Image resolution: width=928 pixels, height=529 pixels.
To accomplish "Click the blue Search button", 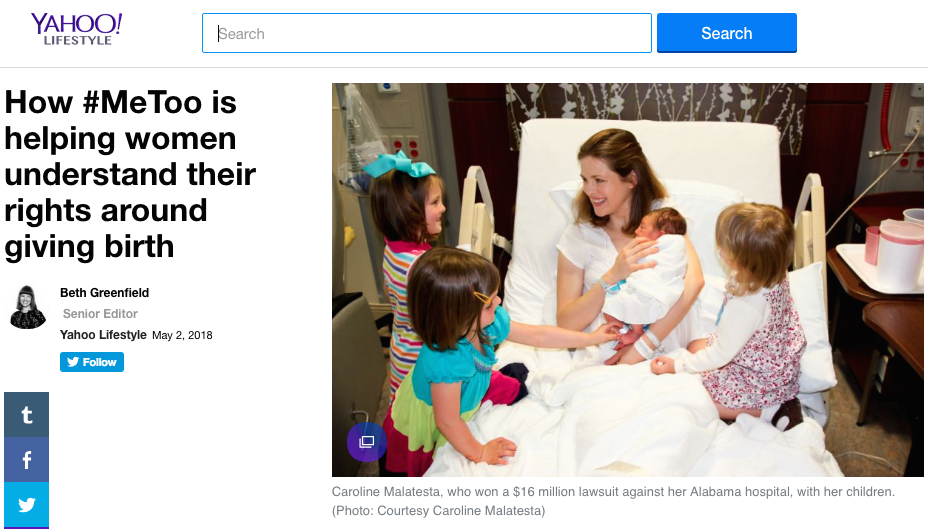I will [727, 33].
